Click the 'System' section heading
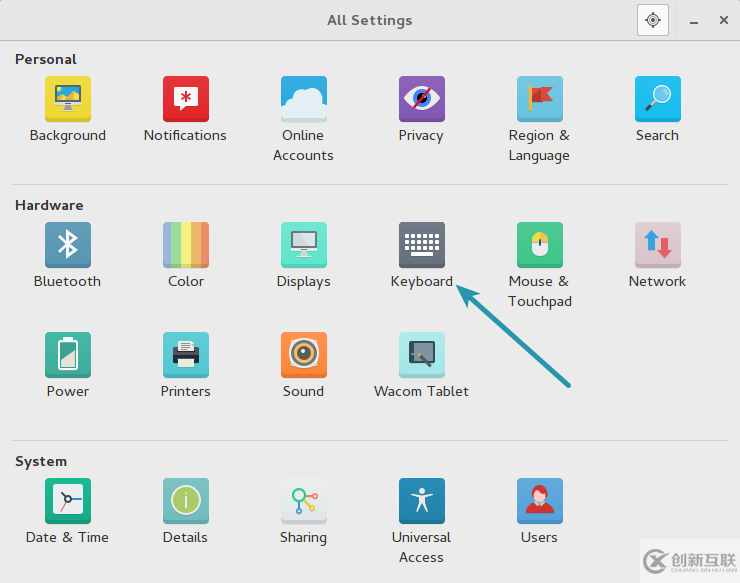This screenshot has height=583, width=740. tap(41, 462)
